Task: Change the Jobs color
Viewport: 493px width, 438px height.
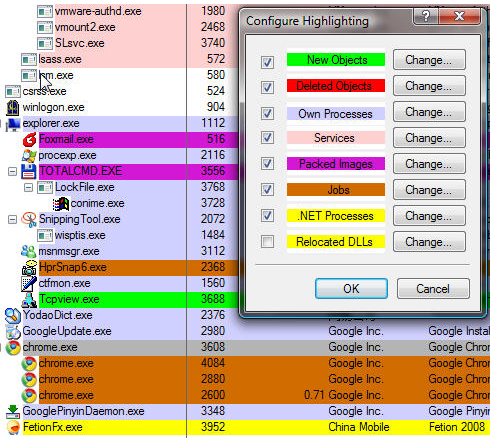Action: pyautogui.click(x=429, y=190)
